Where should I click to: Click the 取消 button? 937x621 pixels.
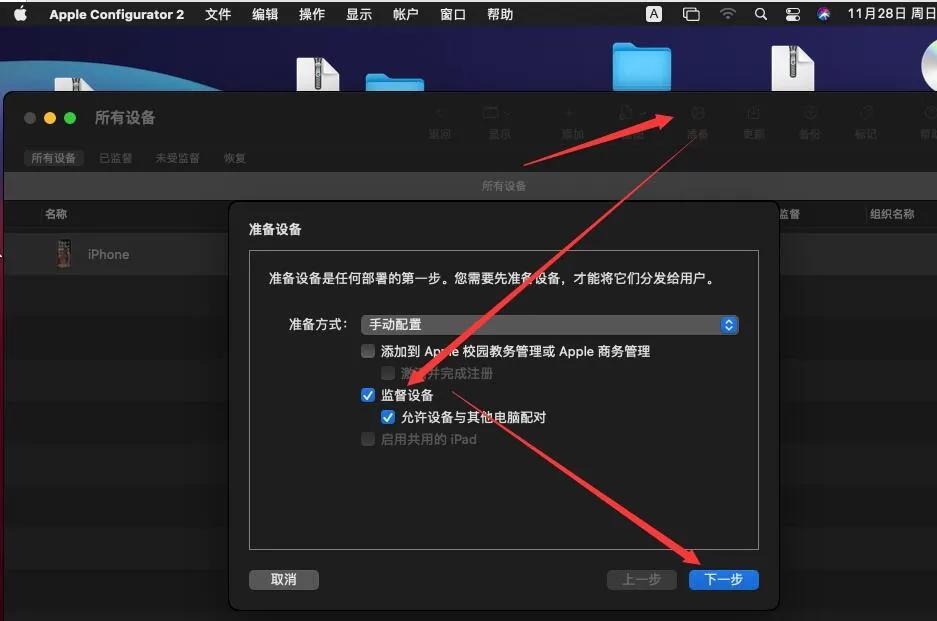click(x=283, y=579)
